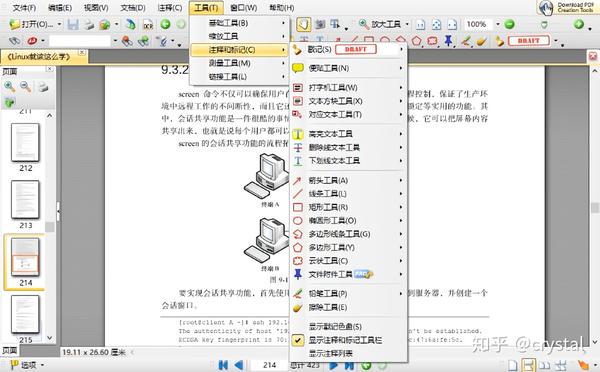
Task: Click the green zoom-out circle button
Action: 509,24
